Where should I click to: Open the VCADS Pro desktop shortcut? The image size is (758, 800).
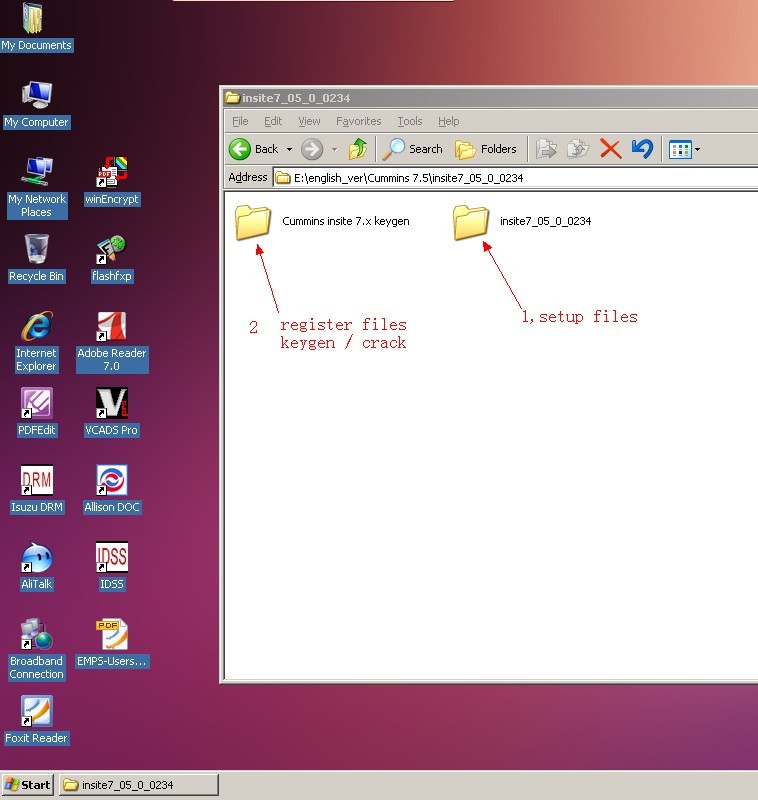(x=111, y=404)
